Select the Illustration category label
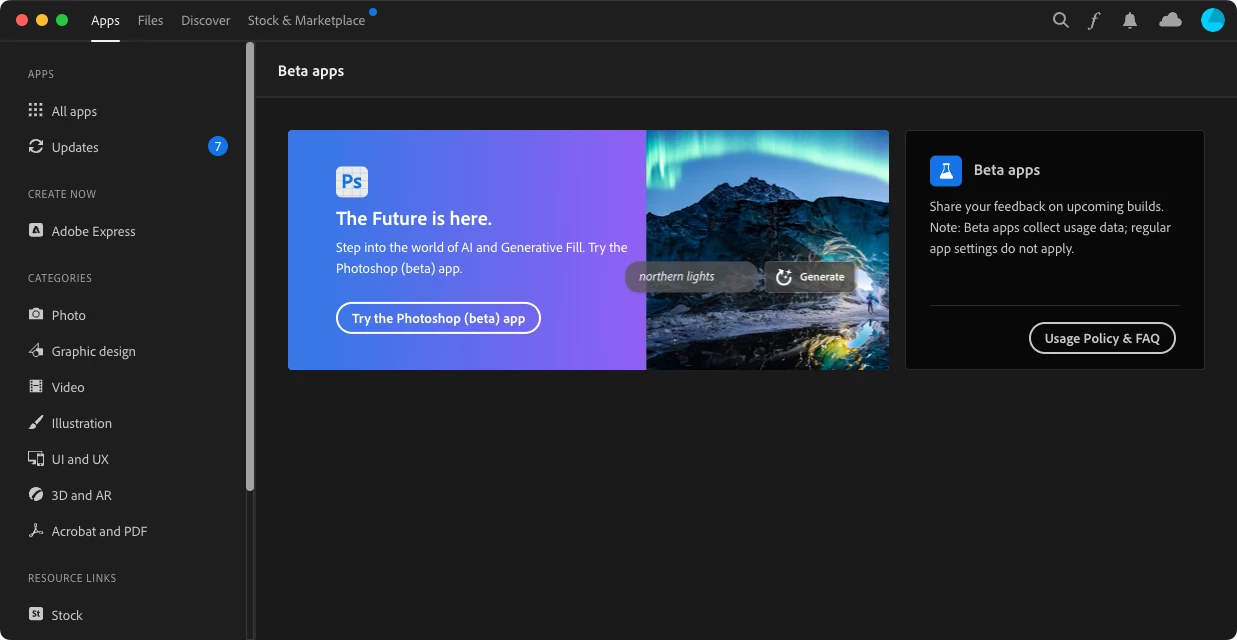 [82, 423]
